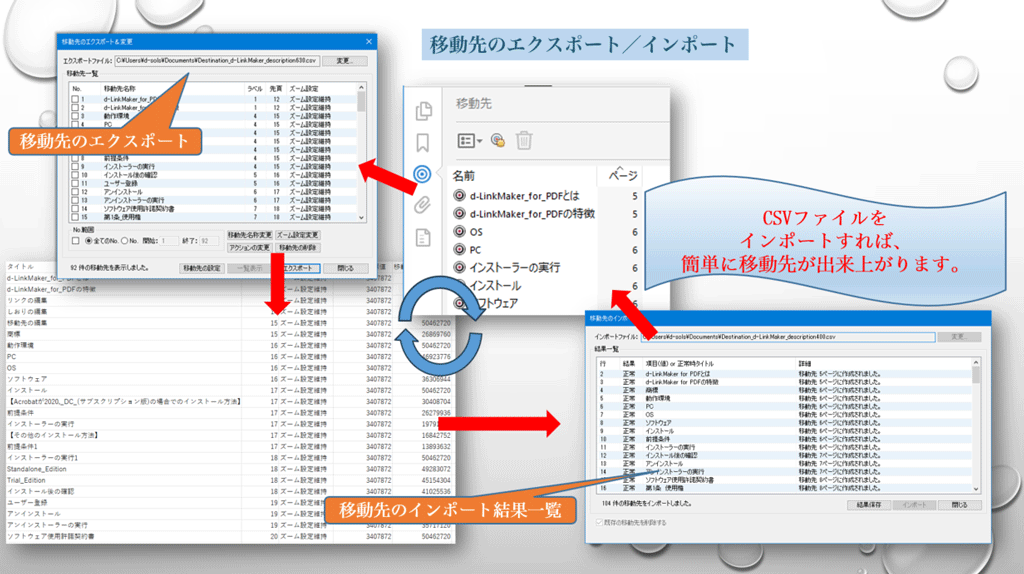Click the new destination icon in toolbar

[x=497, y=140]
